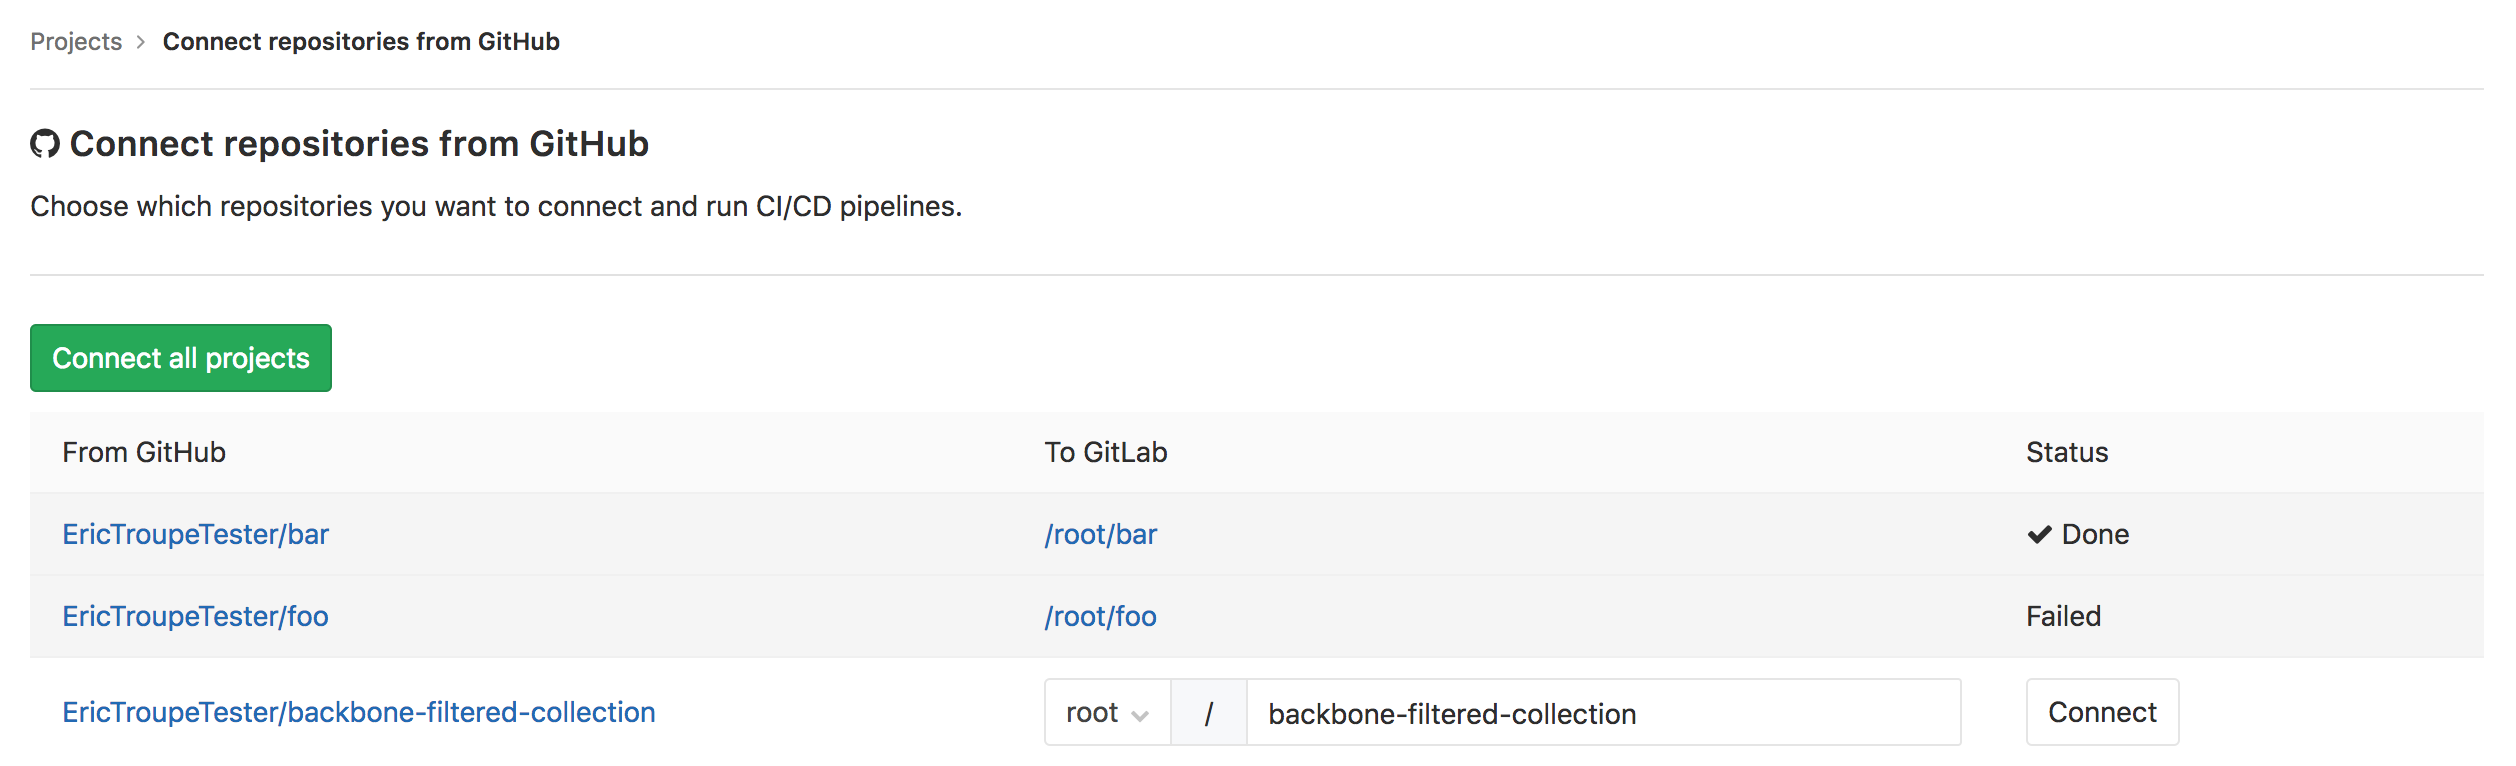This screenshot has width=2516, height=766.
Task: Click the From GitHub column header
Action: 144,453
